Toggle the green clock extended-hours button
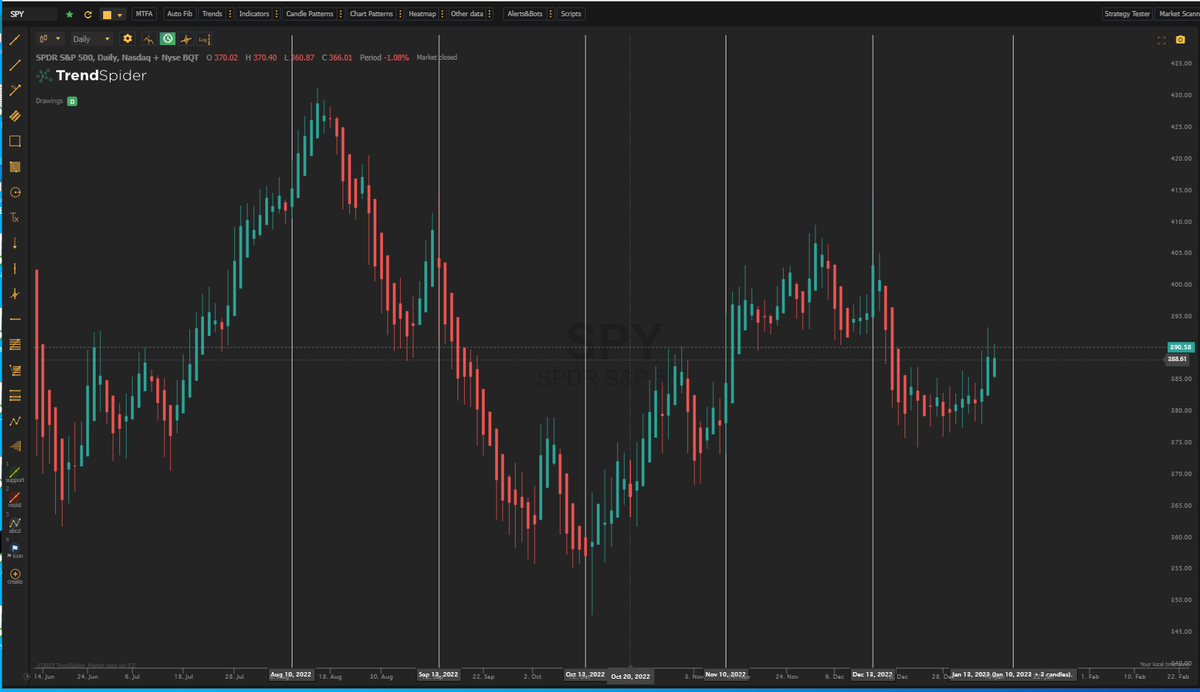The height and width of the screenshot is (692, 1200). (167, 38)
